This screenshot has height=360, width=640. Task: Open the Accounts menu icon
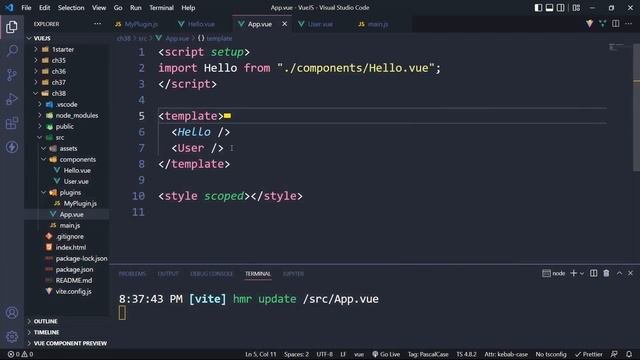coord(12,313)
